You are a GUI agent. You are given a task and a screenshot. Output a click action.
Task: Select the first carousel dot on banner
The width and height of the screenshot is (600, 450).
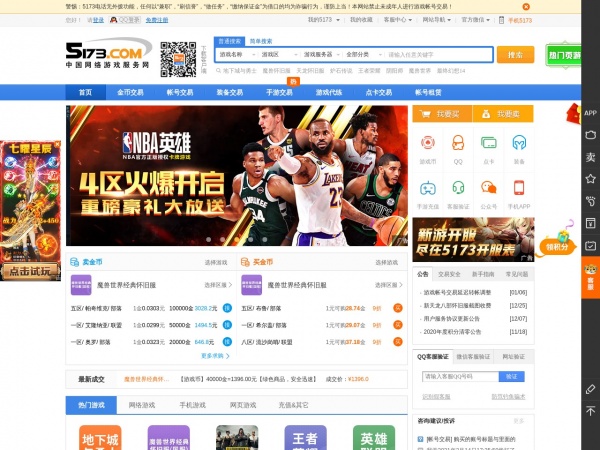209,240
